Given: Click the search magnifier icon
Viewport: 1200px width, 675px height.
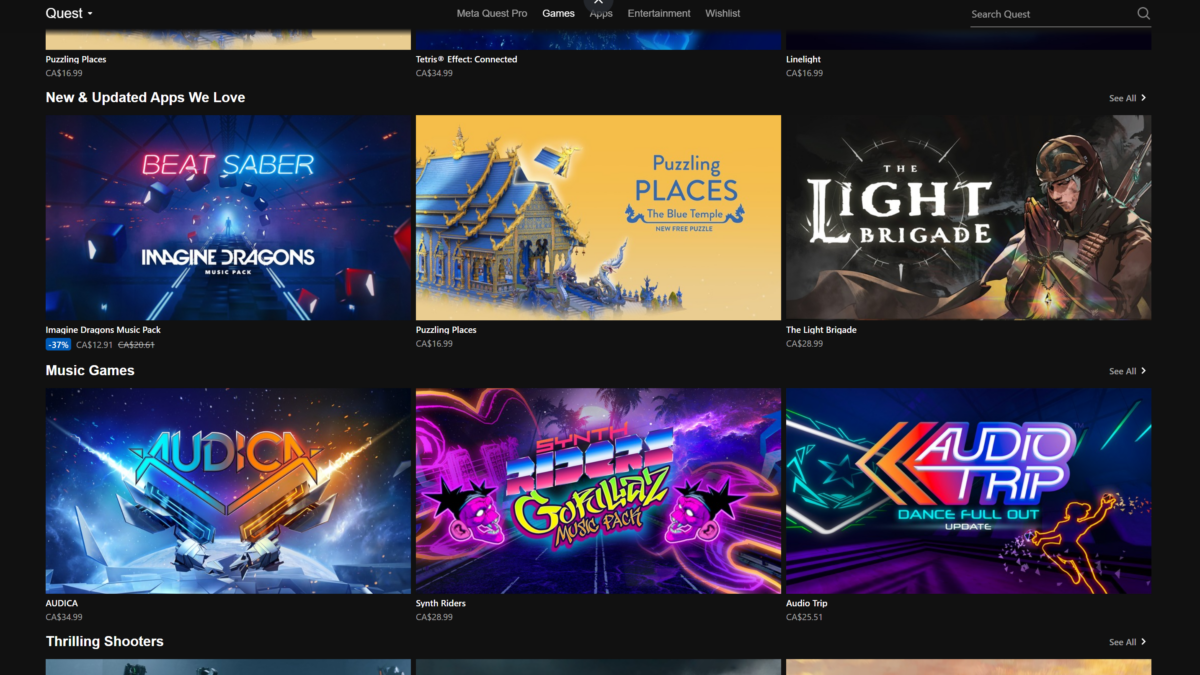Looking at the screenshot, I should (1143, 13).
